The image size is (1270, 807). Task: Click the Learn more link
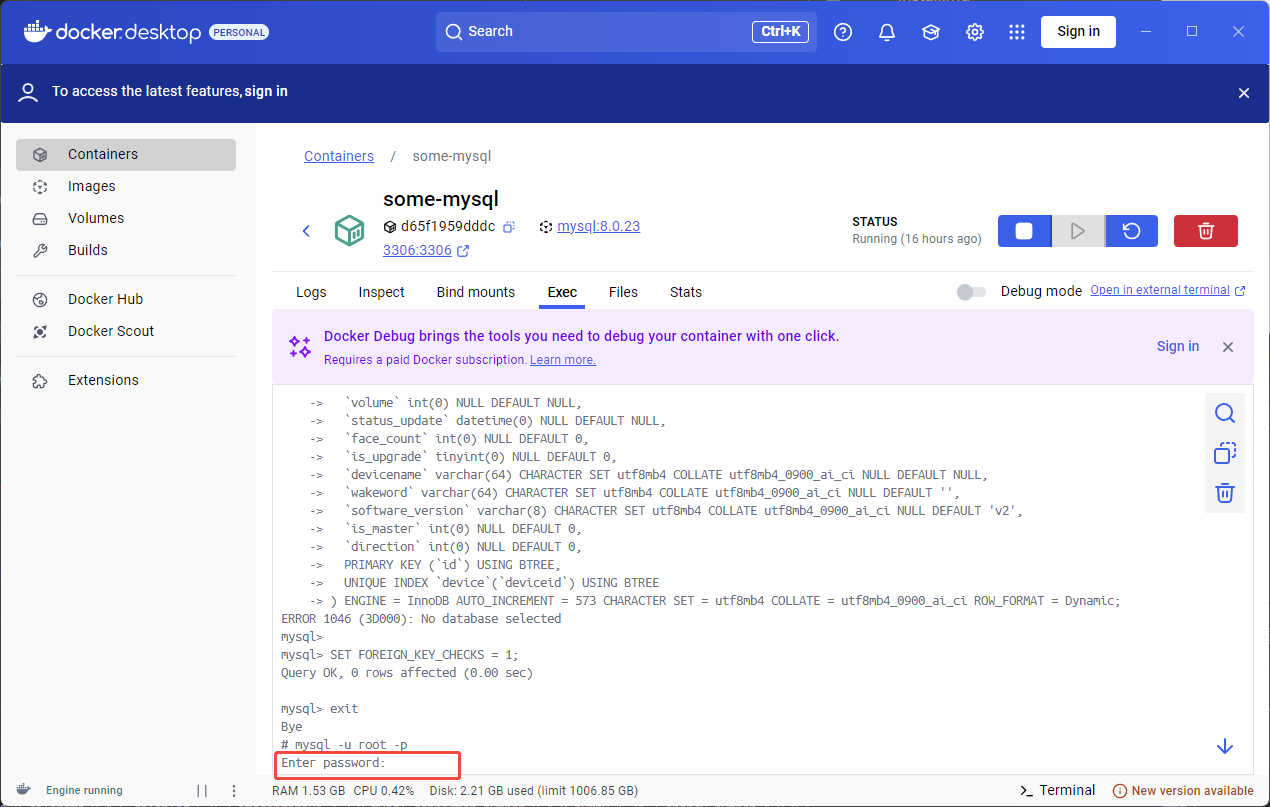click(563, 360)
